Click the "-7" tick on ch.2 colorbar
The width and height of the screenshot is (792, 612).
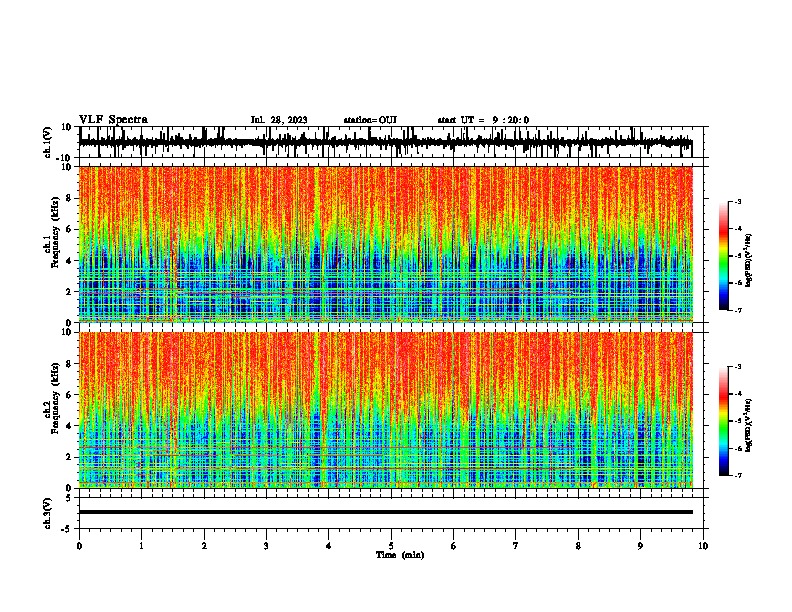tap(738, 475)
